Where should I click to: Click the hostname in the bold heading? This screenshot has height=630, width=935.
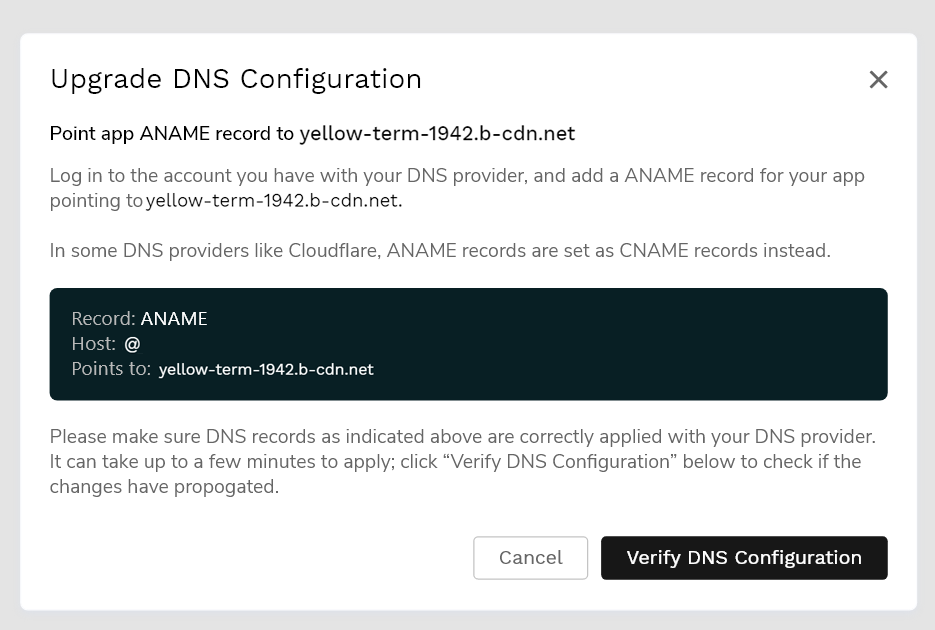(x=437, y=134)
